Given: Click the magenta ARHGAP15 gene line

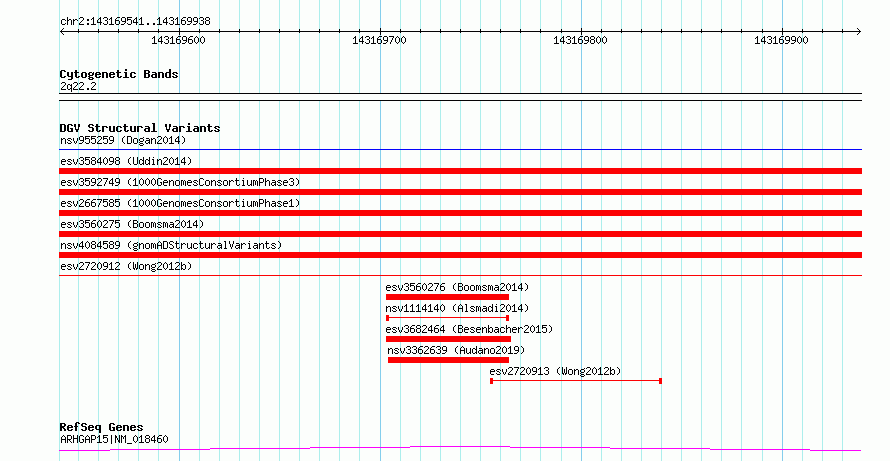Looking at the screenshot, I should 460,449.
